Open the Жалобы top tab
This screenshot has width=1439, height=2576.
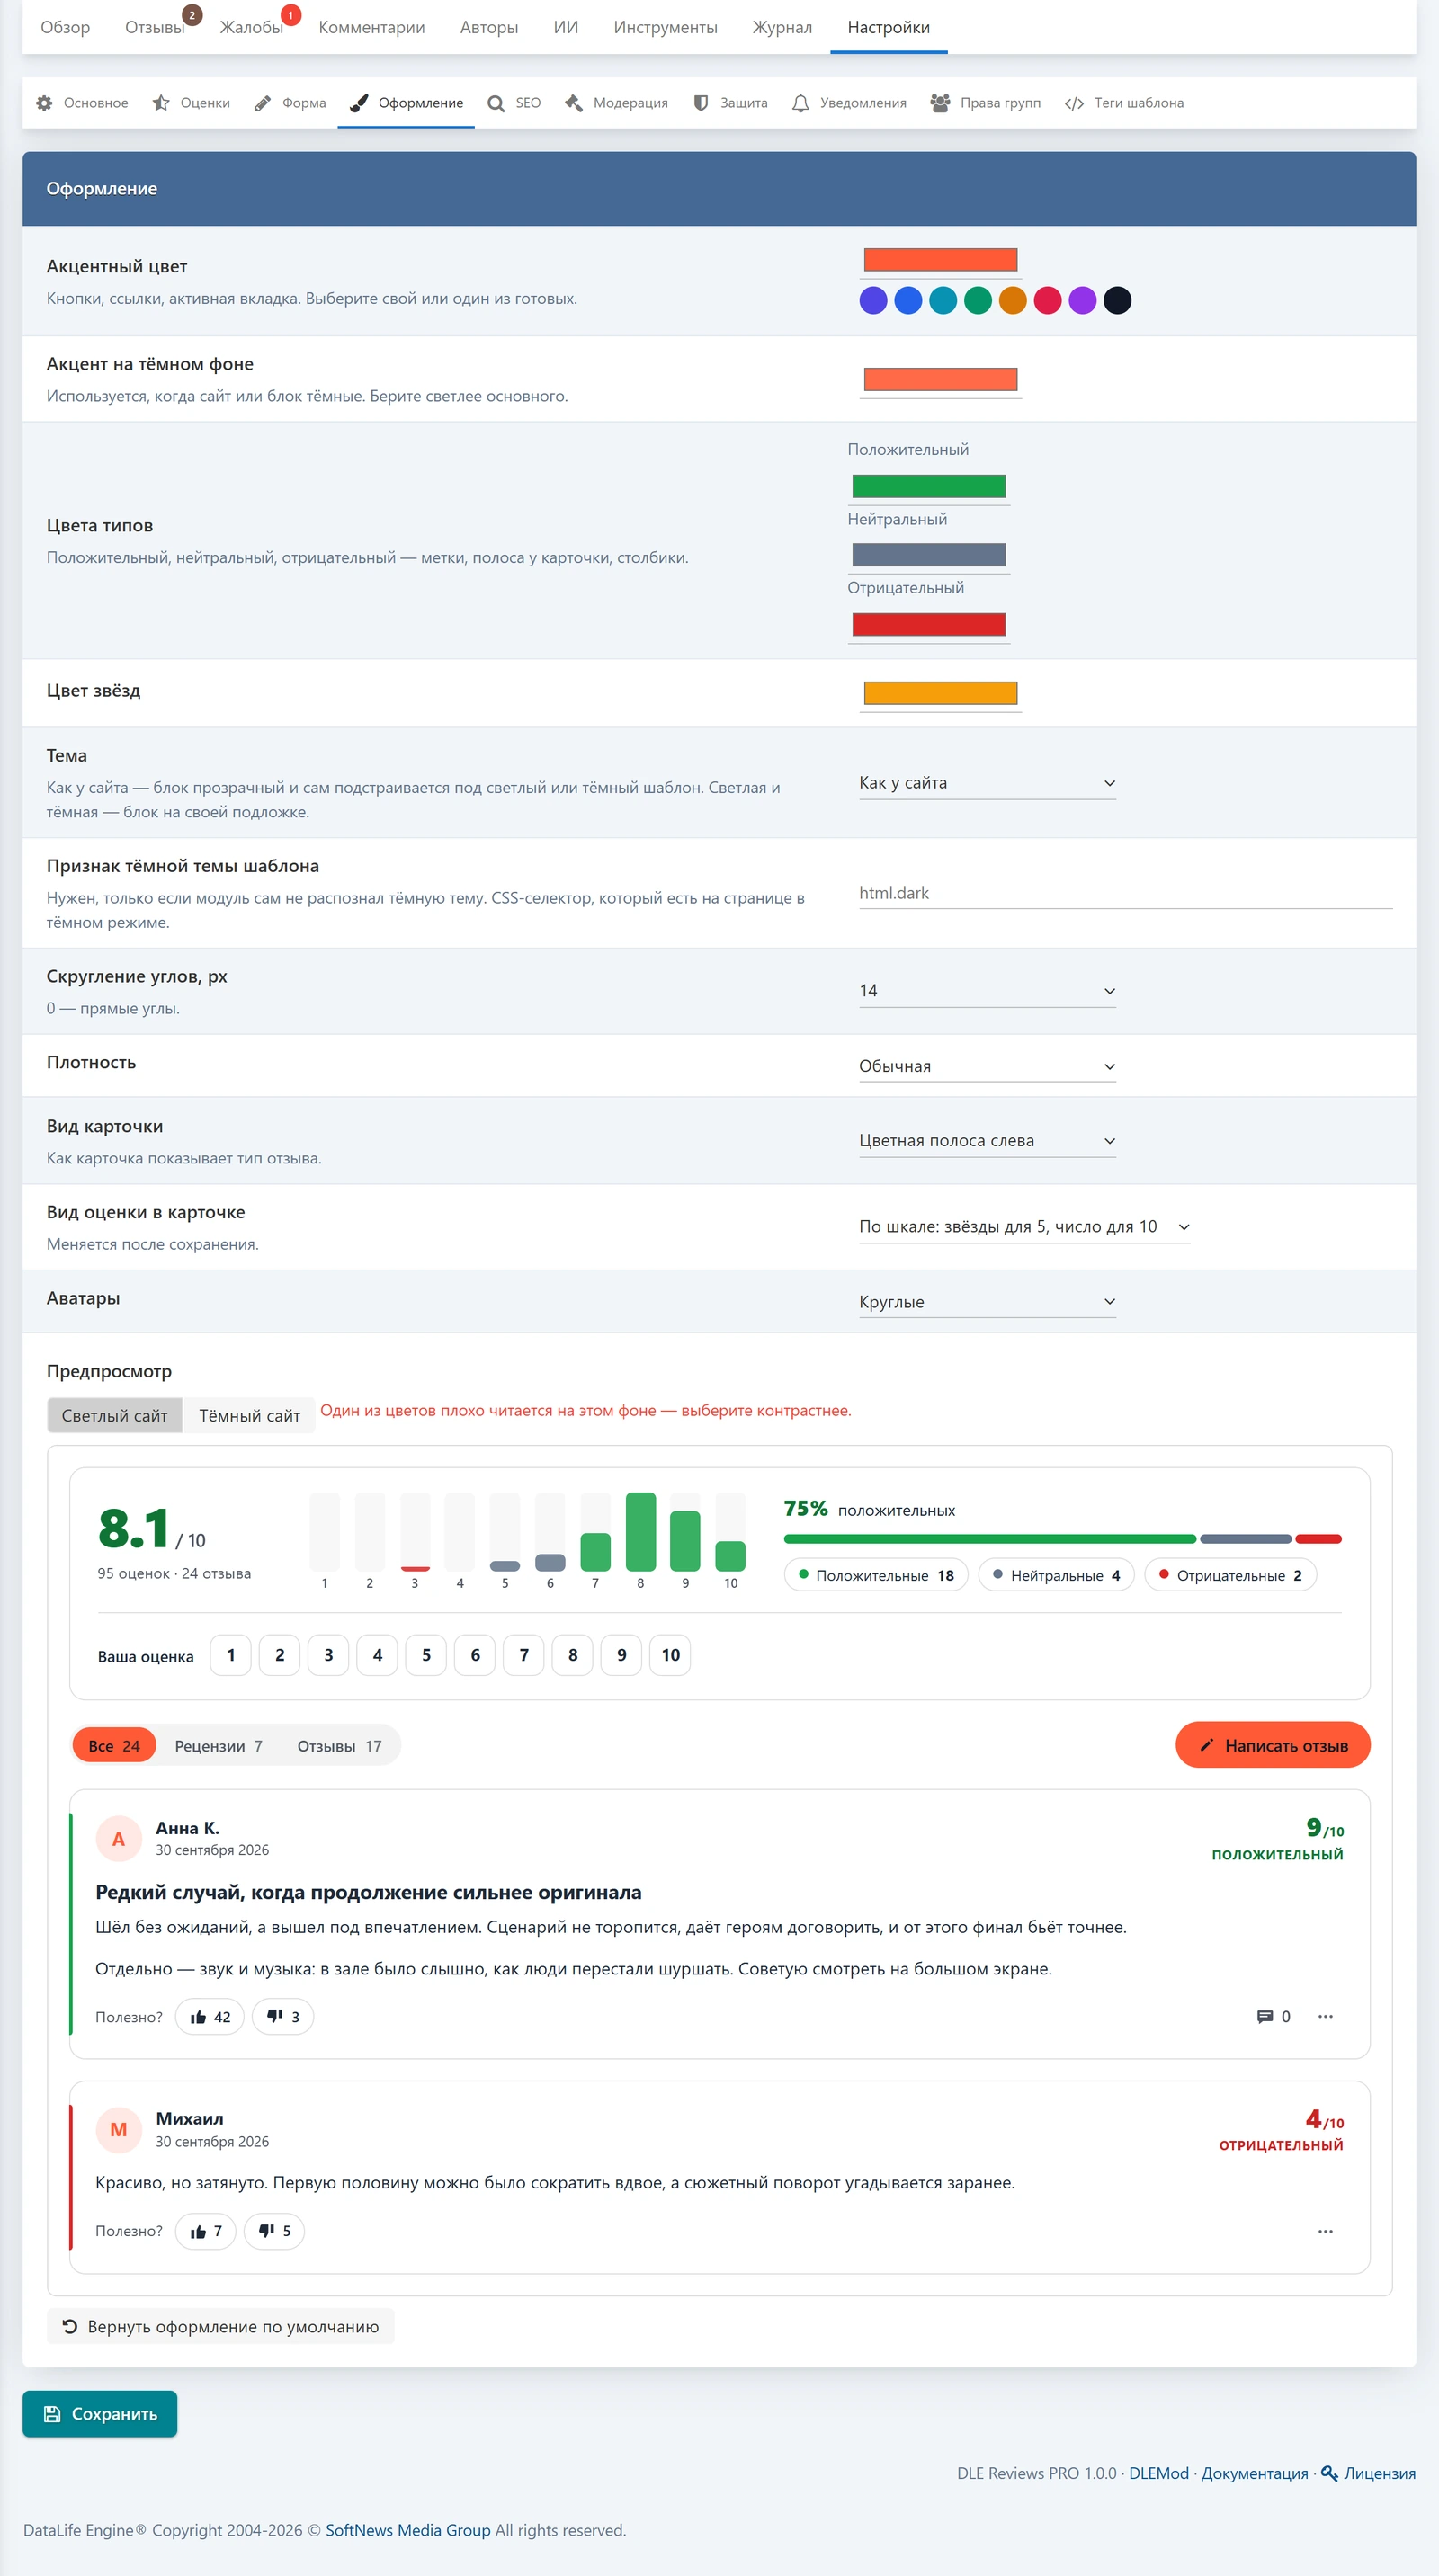(252, 27)
